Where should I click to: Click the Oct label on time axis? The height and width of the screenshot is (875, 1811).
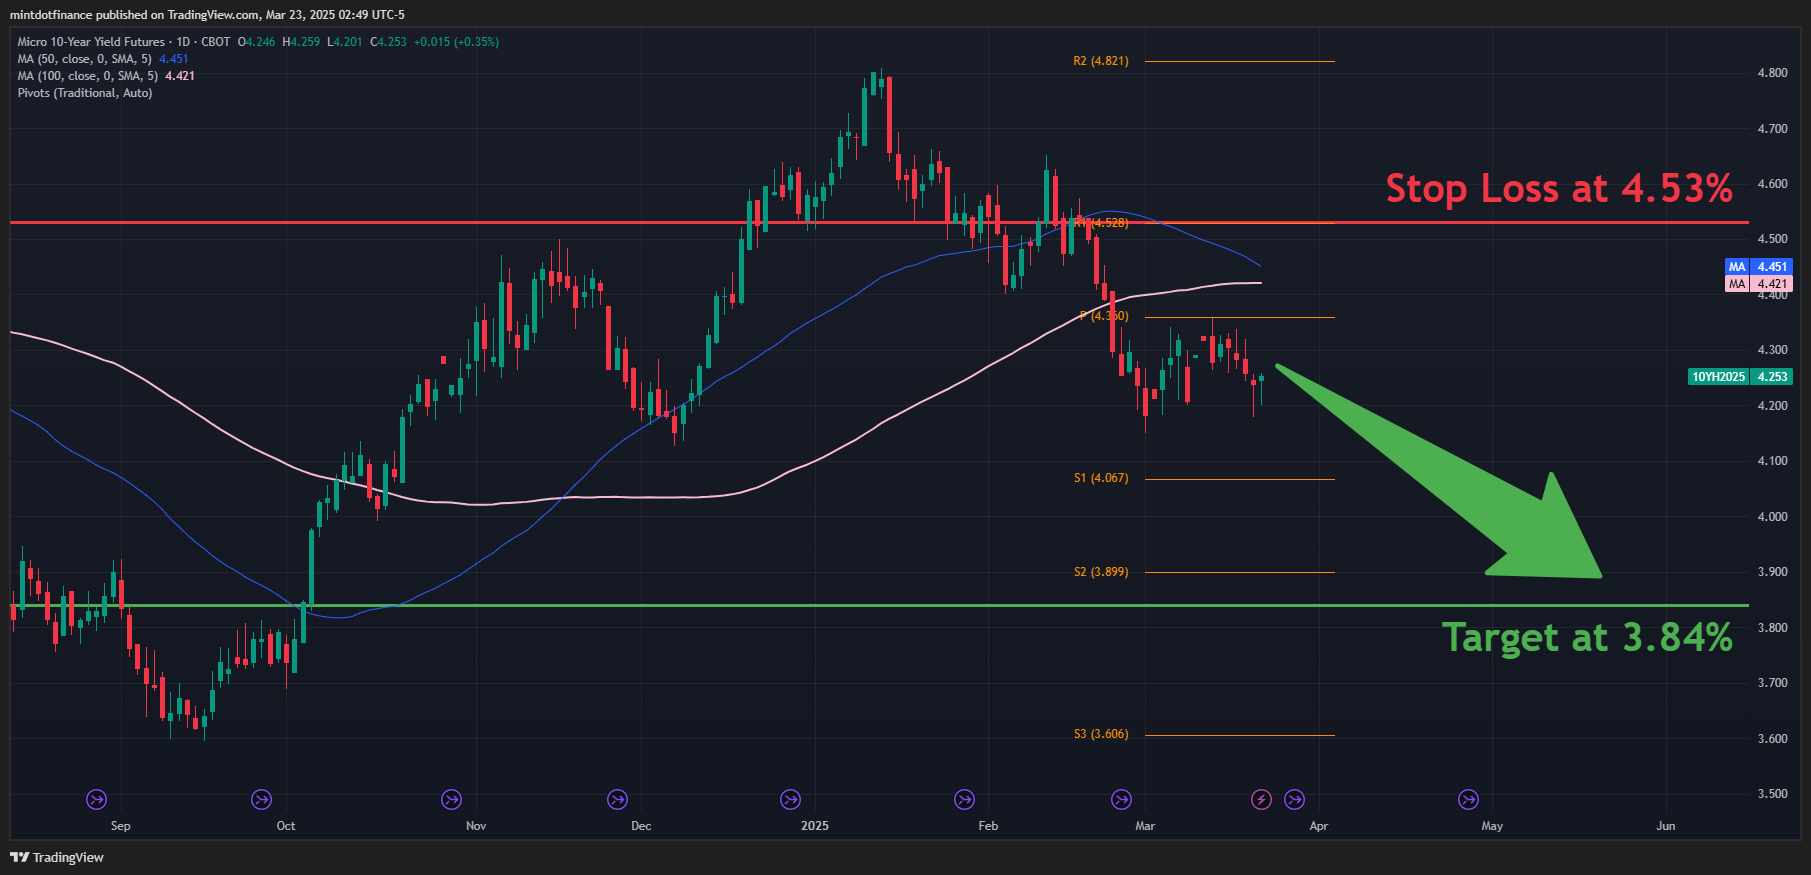pyautogui.click(x=286, y=826)
